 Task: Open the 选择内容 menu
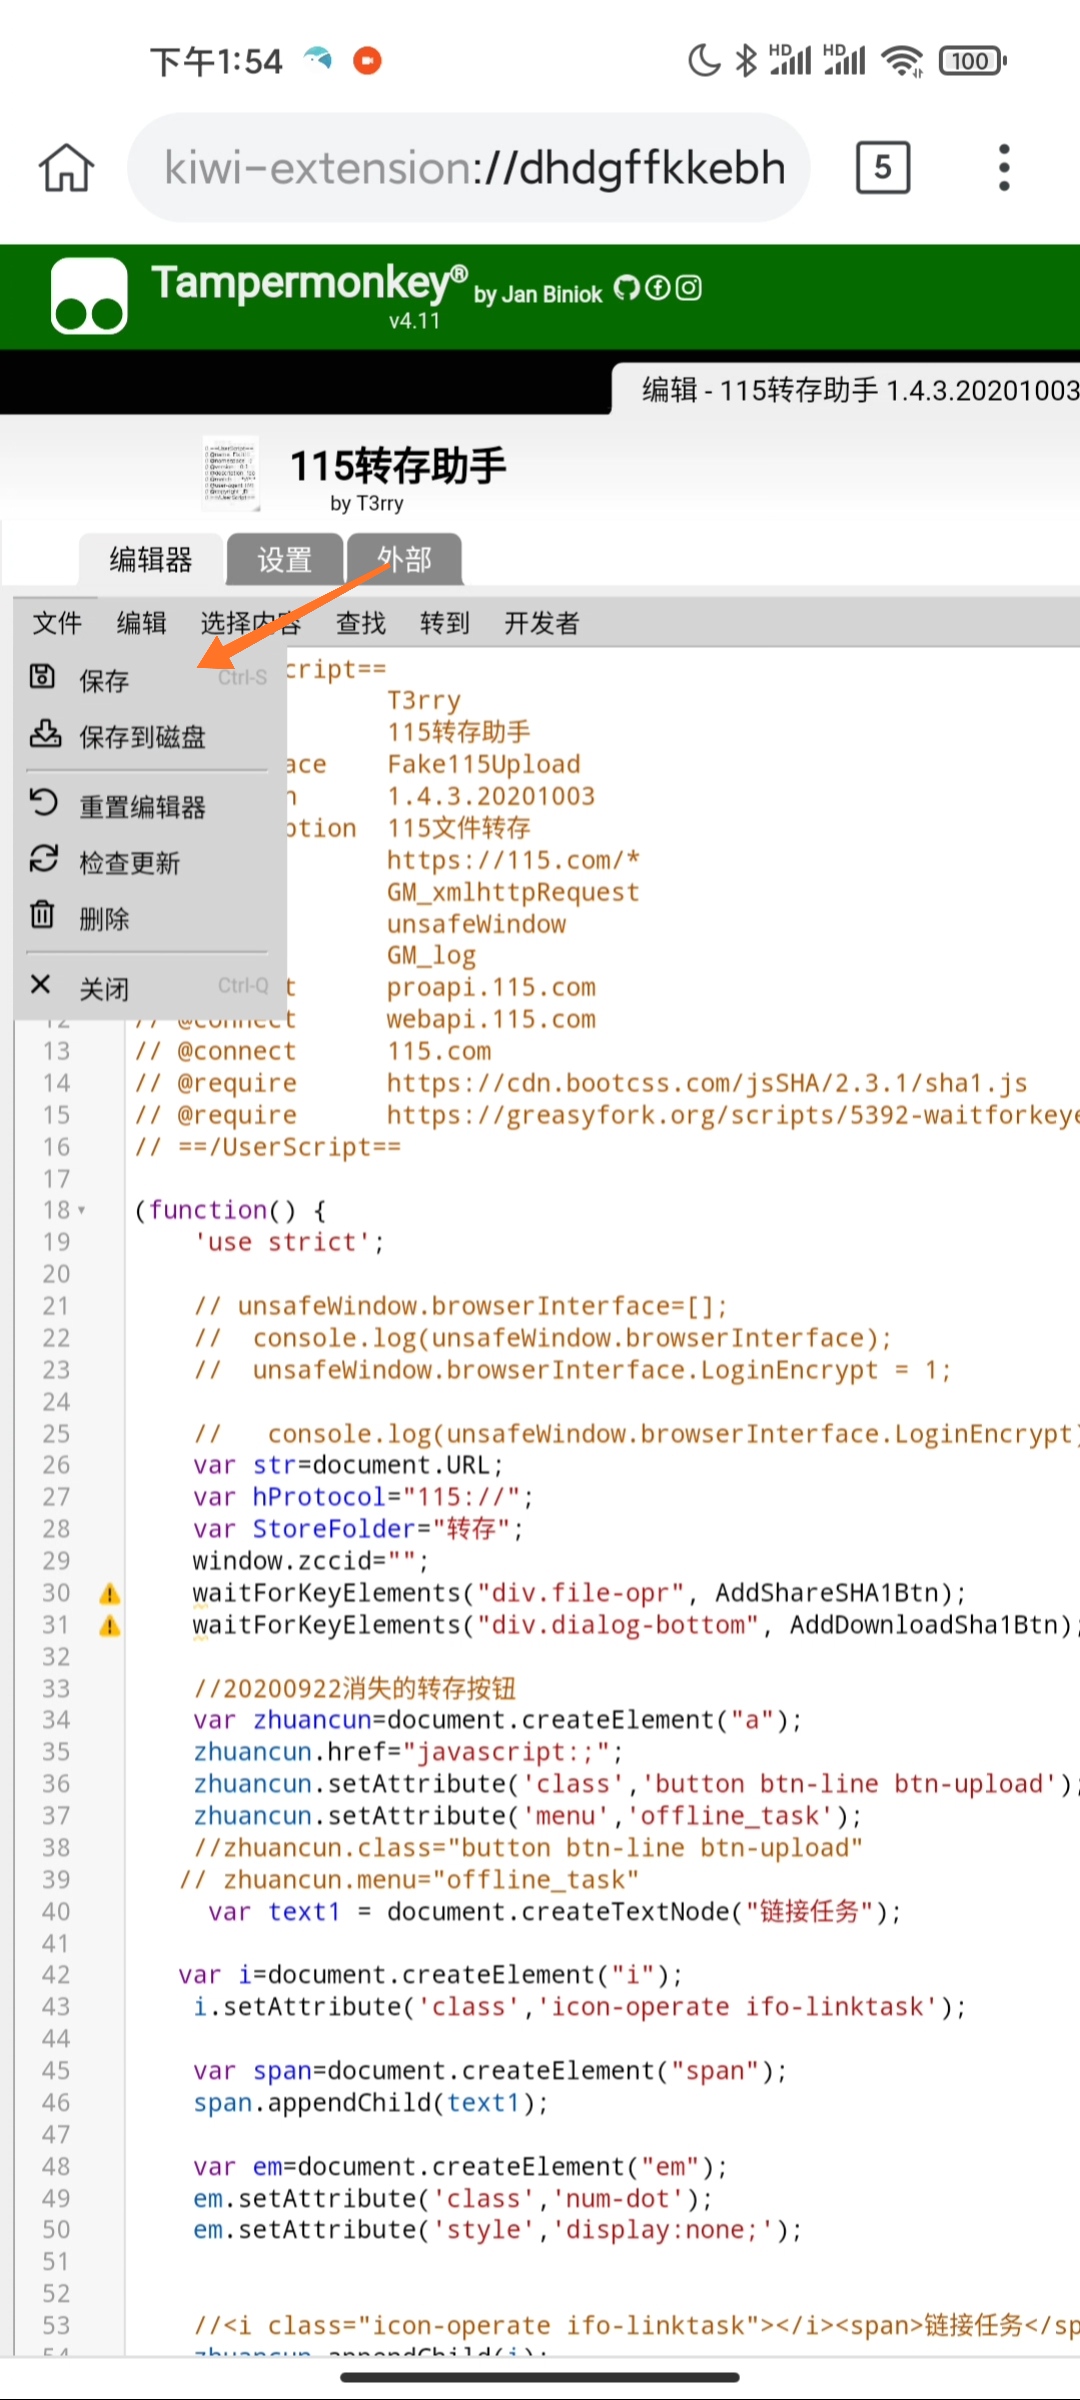click(x=250, y=623)
